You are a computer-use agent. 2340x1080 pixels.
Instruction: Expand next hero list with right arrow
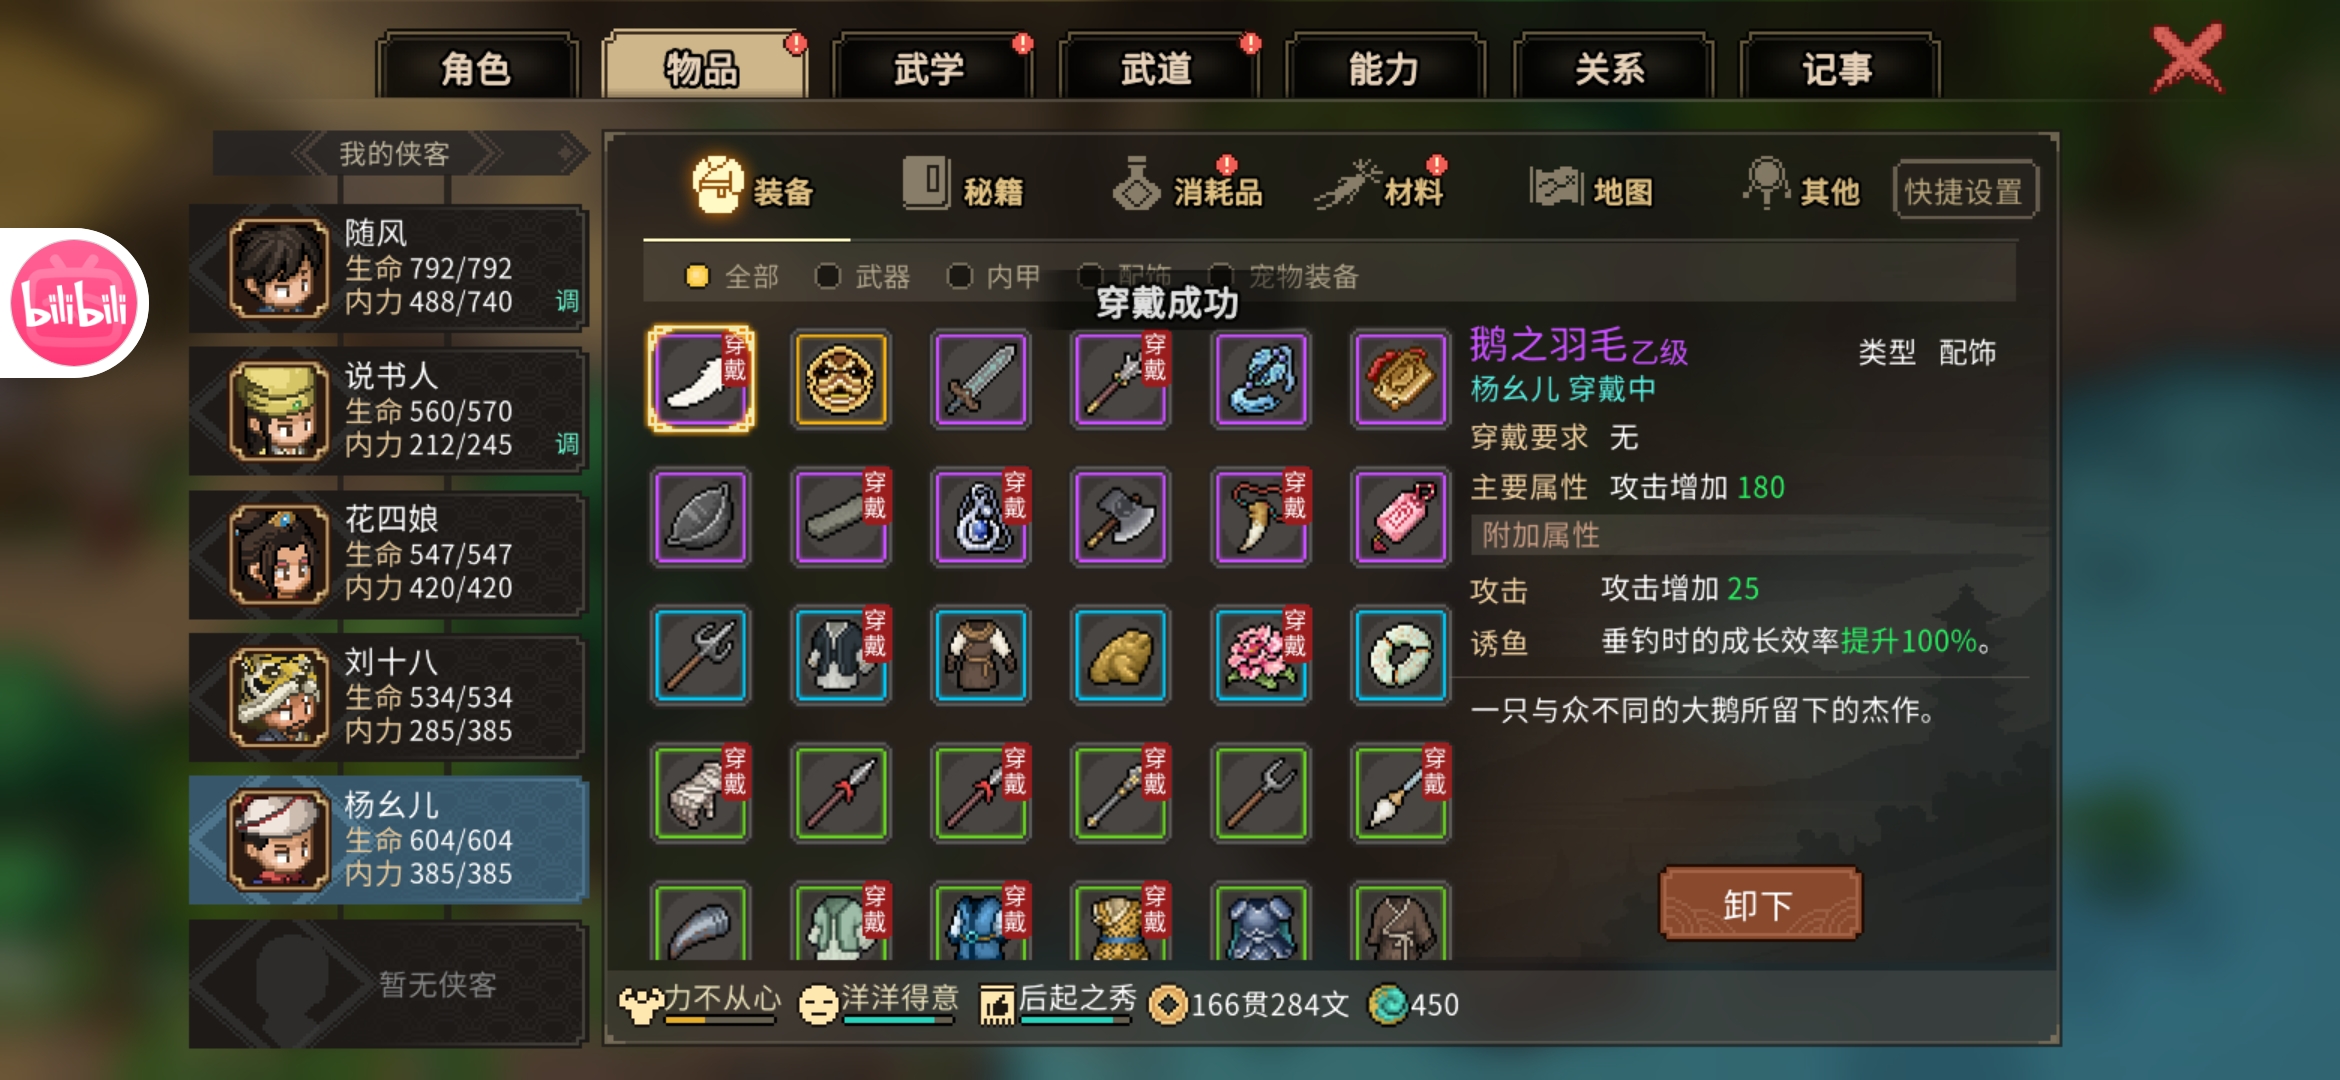pos(569,154)
